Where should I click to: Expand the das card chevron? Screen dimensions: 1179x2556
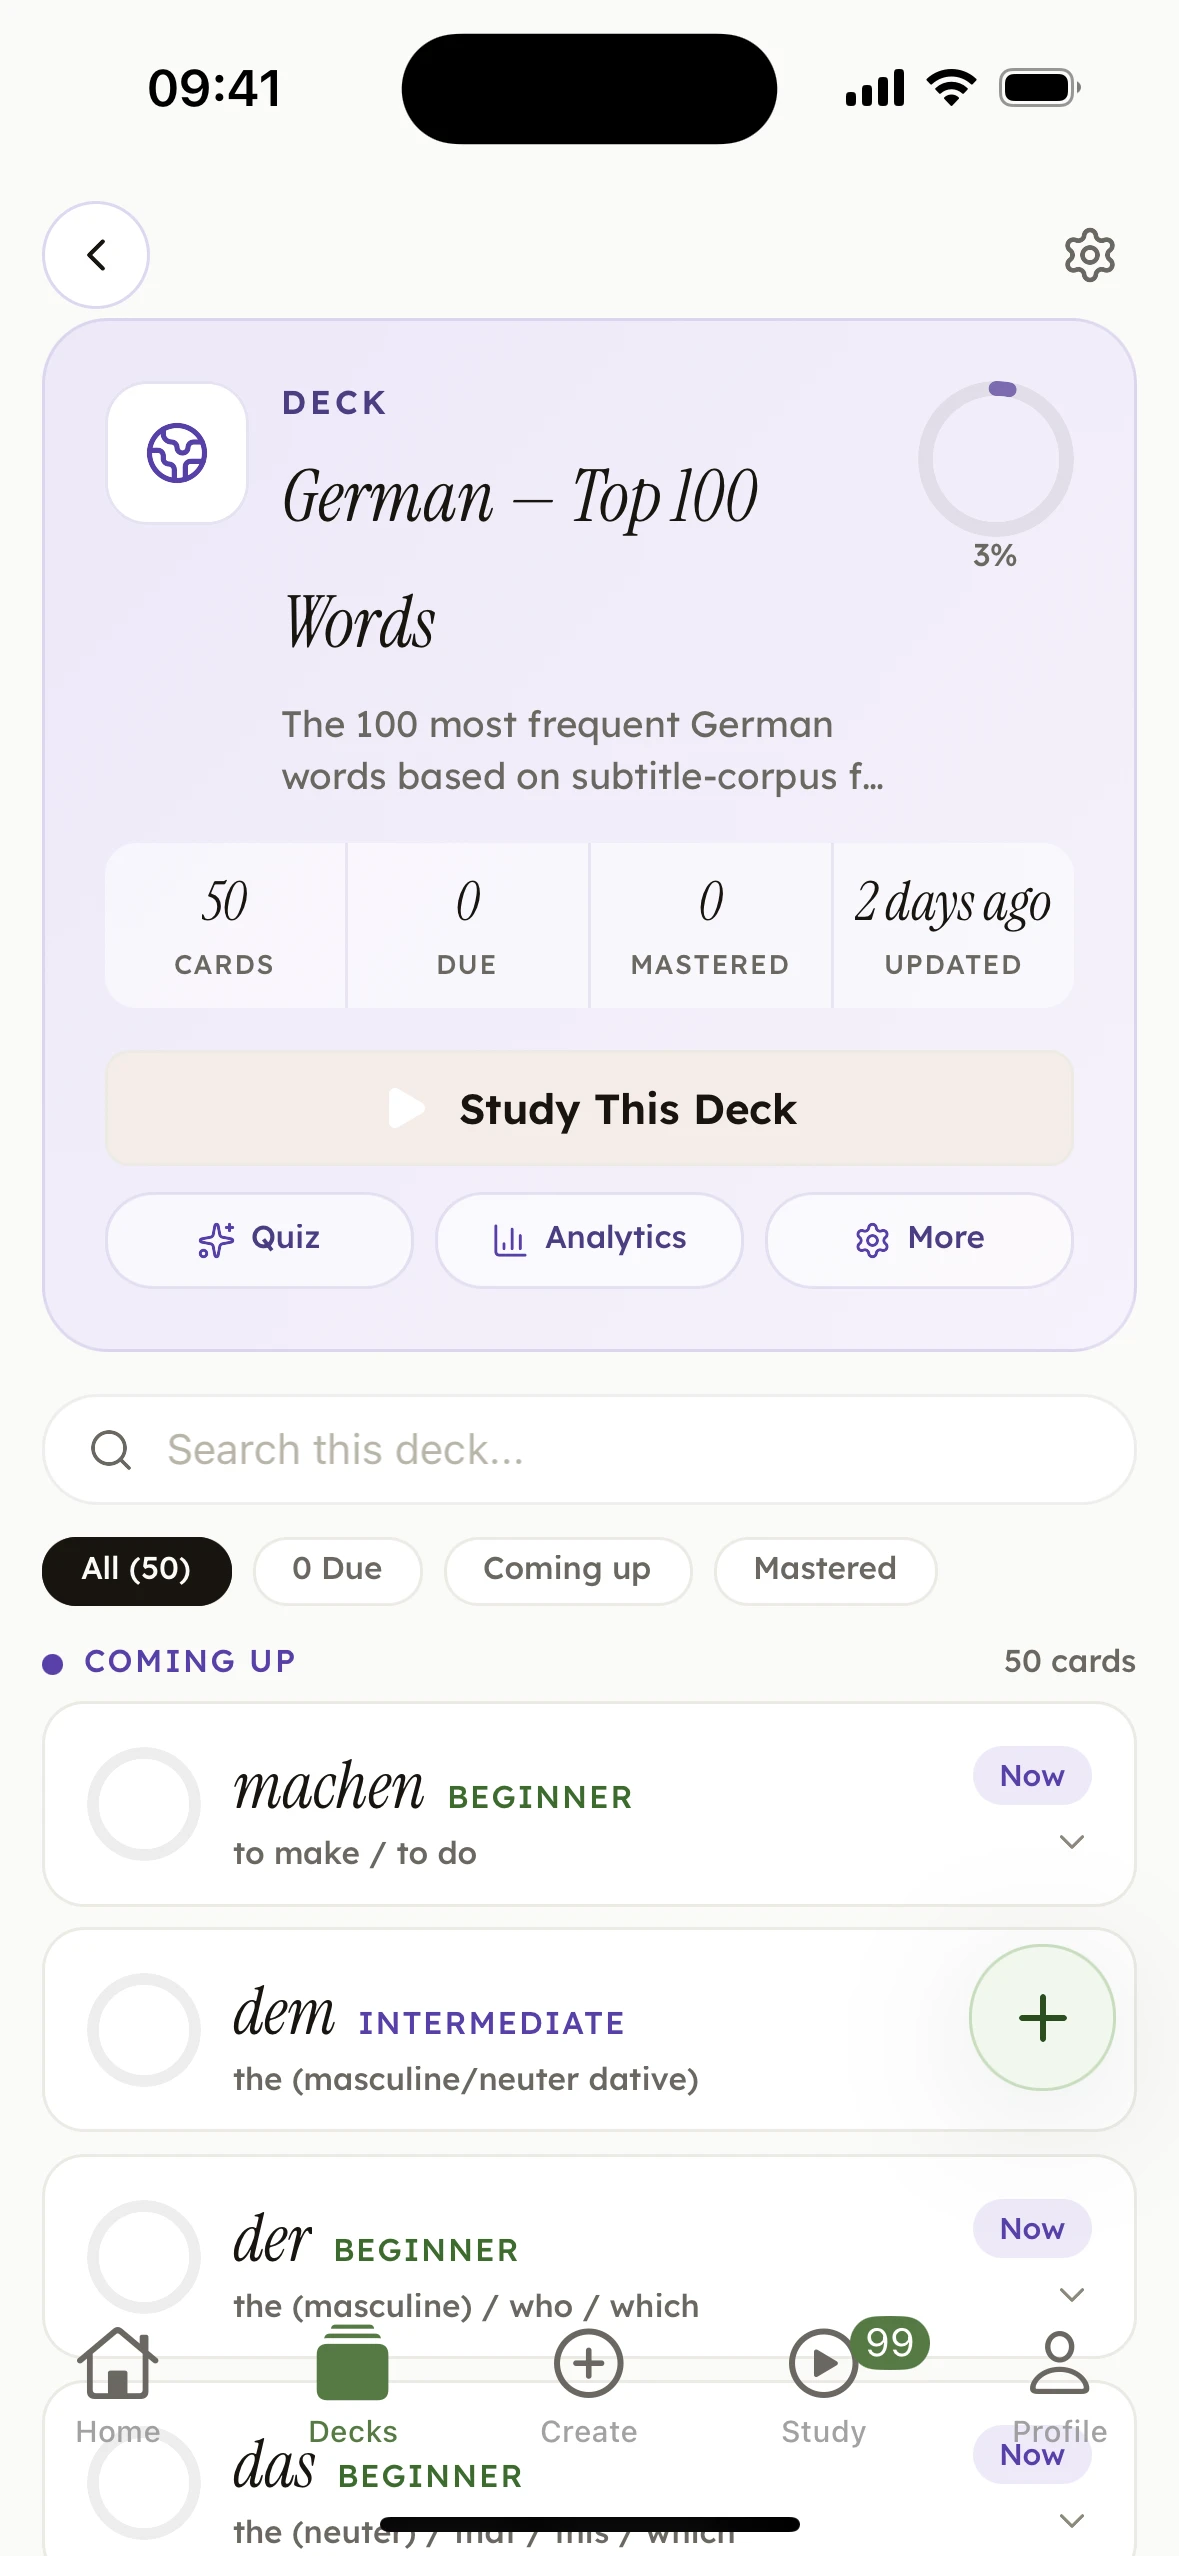pyautogui.click(x=1072, y=2521)
